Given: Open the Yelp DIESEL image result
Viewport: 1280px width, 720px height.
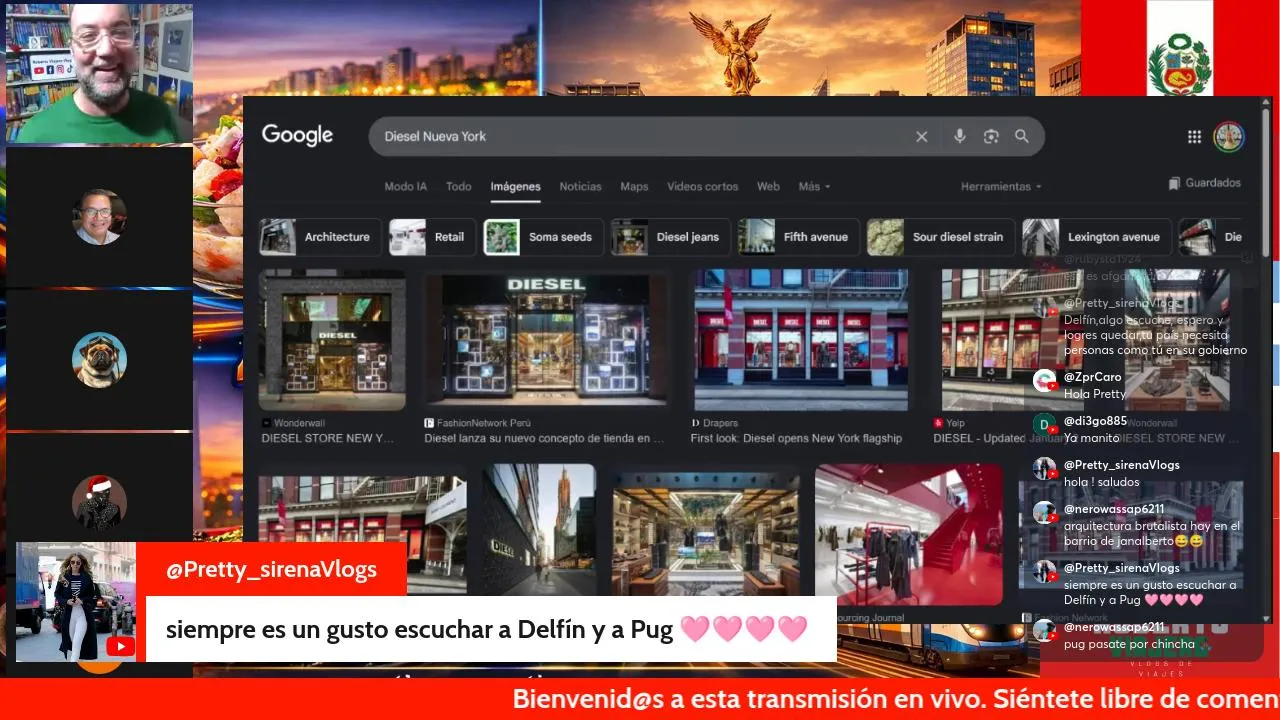Looking at the screenshot, I should (985, 340).
